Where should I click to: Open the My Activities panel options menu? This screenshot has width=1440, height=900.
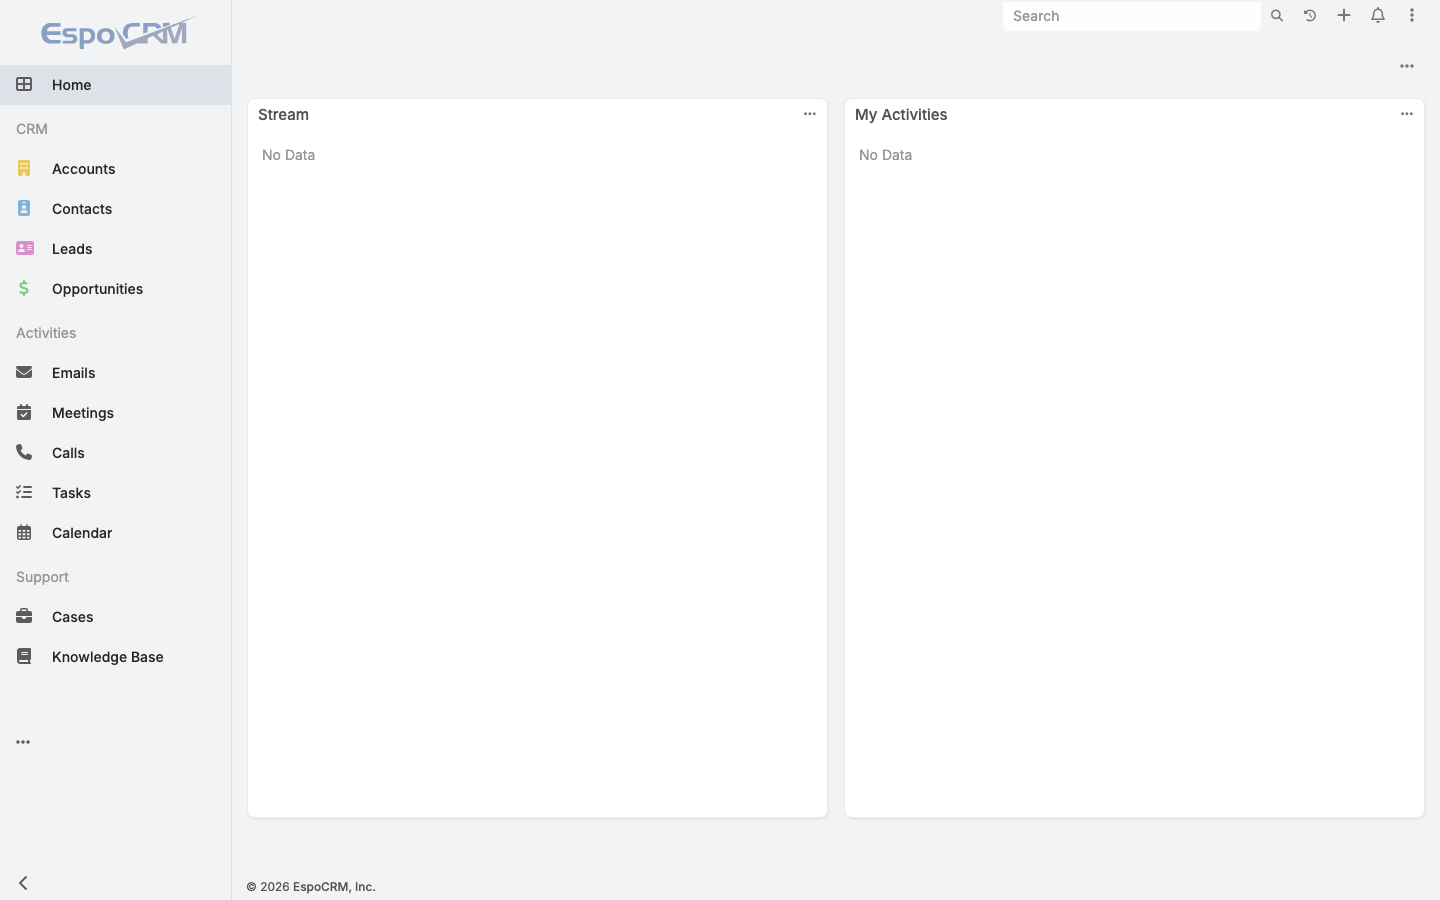[1407, 114]
